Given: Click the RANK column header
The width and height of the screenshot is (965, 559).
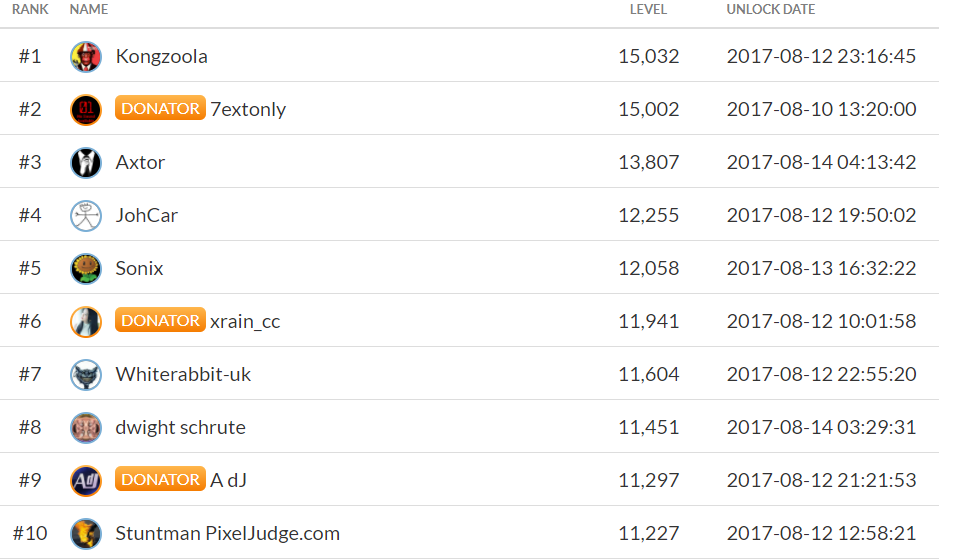Looking at the screenshot, I should [x=30, y=10].
